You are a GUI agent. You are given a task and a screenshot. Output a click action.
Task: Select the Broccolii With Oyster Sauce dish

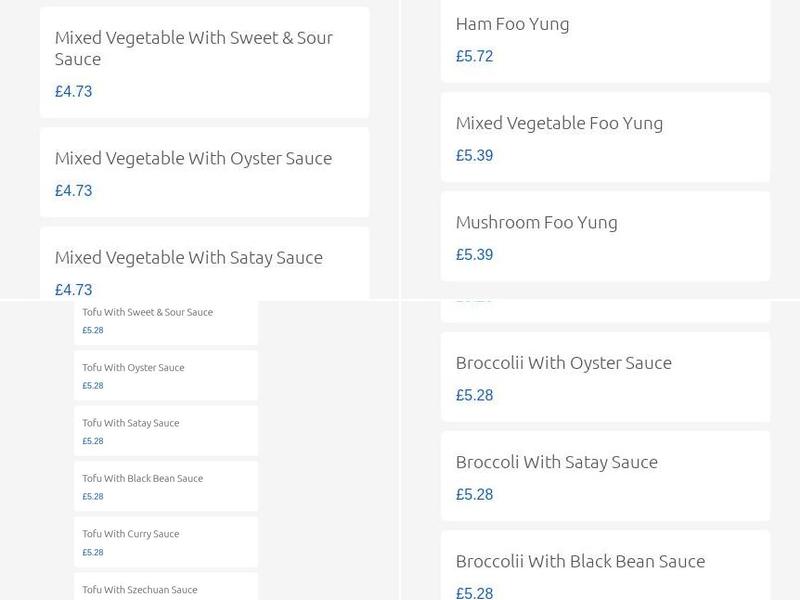click(x=563, y=363)
